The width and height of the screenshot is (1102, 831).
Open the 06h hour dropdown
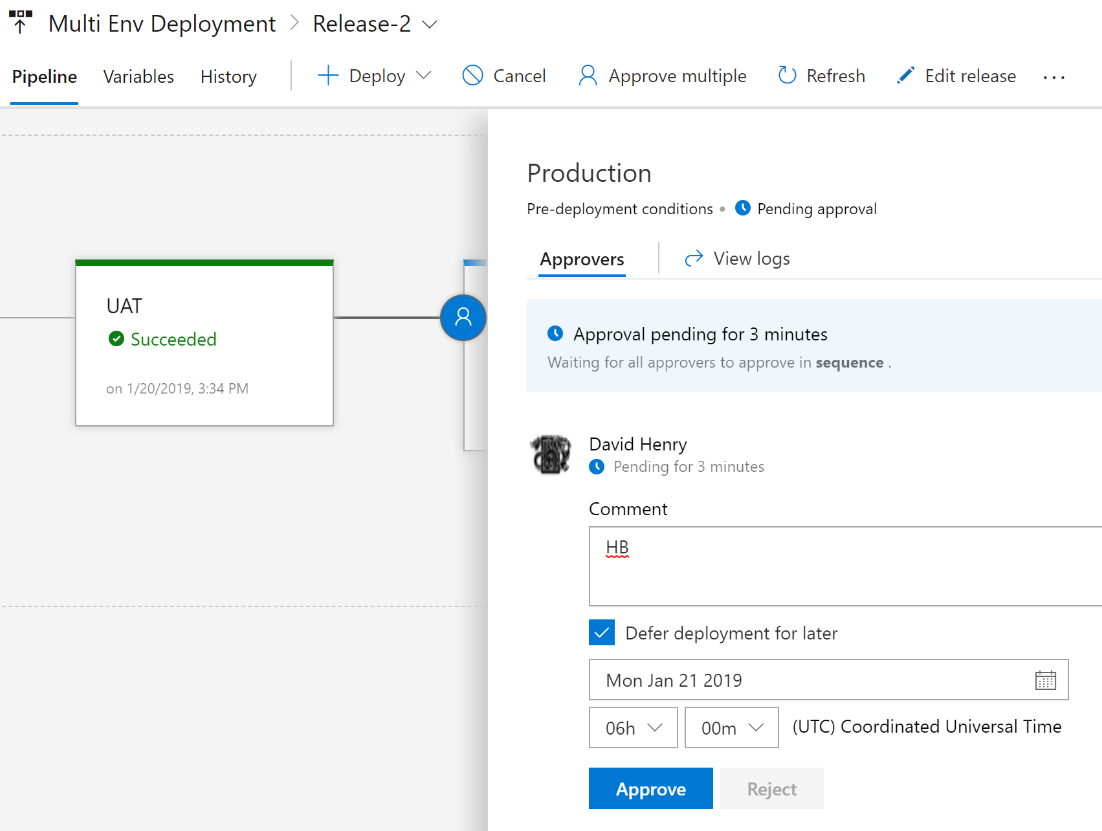tap(633, 728)
